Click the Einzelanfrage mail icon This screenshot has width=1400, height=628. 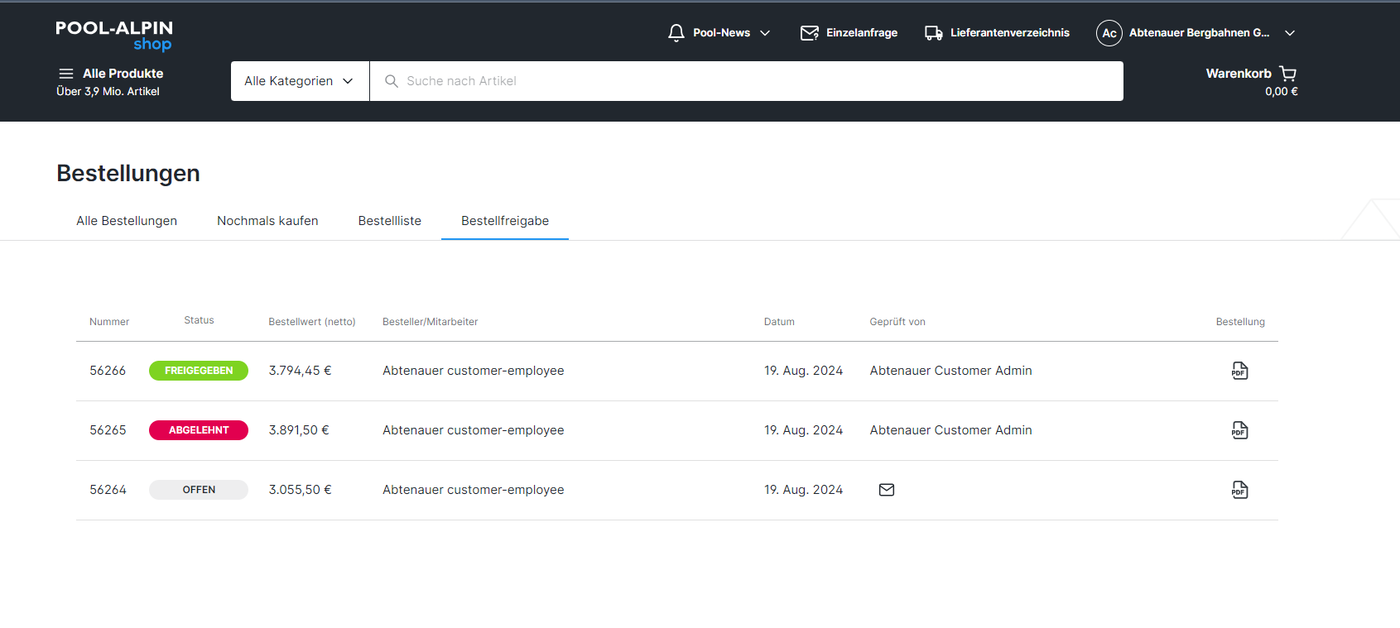(x=809, y=33)
